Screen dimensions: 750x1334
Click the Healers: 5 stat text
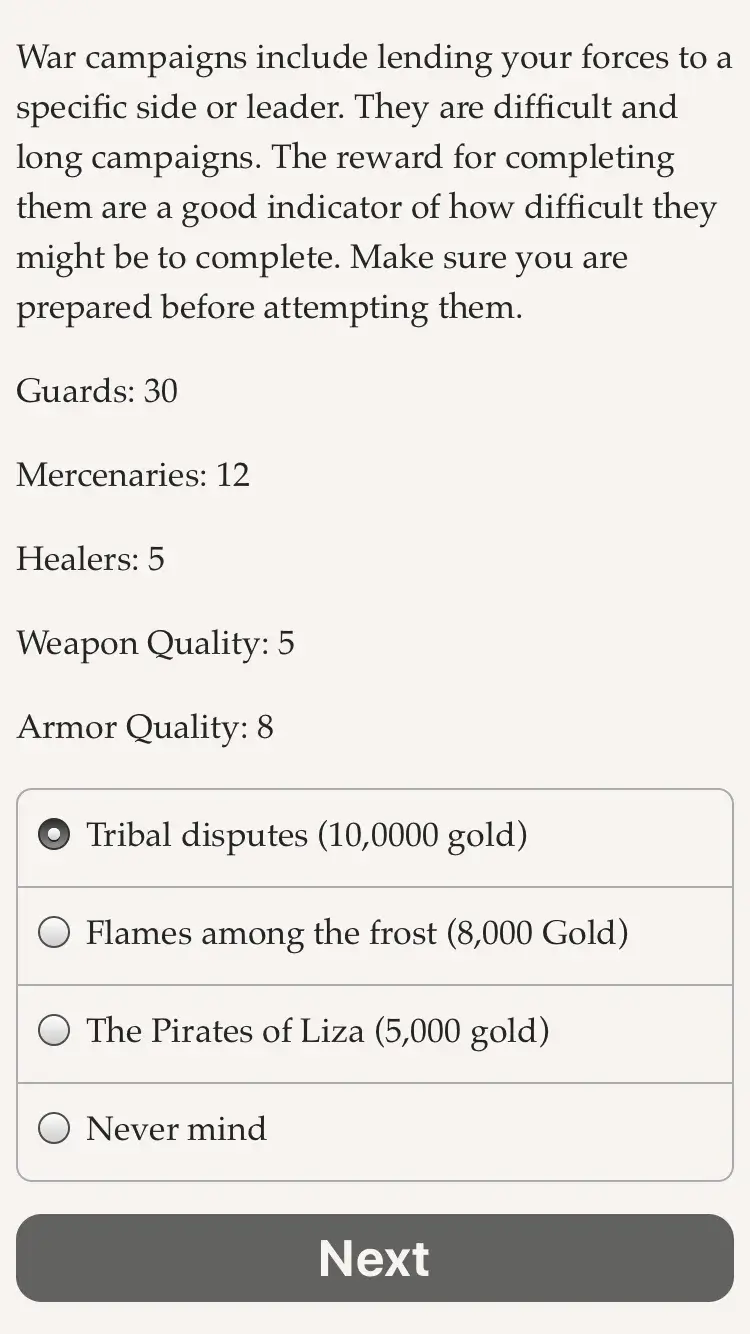(91, 560)
